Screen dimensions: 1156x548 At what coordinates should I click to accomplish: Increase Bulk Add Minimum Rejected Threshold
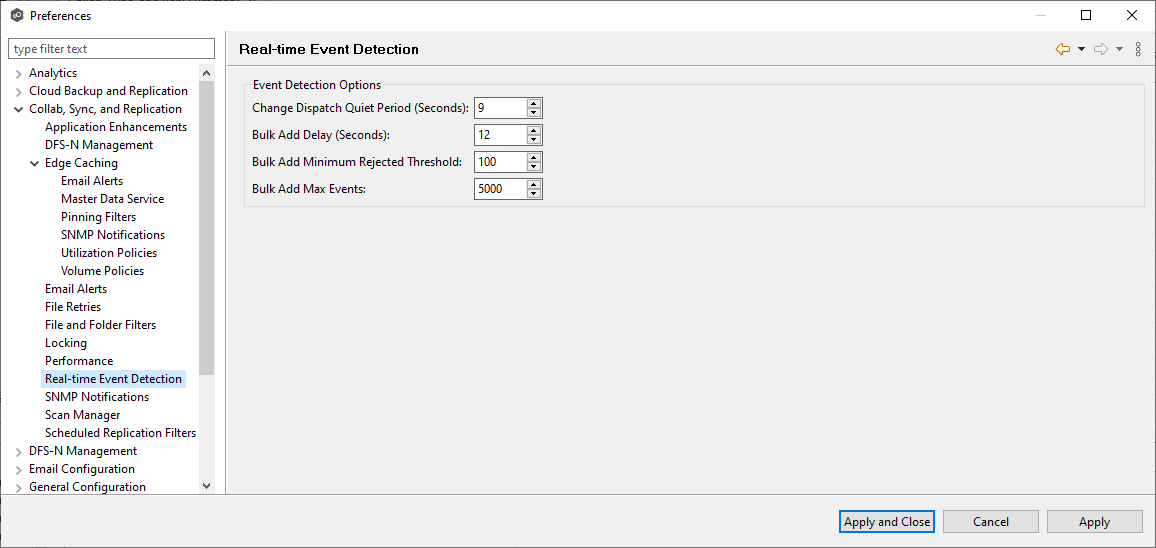click(534, 158)
